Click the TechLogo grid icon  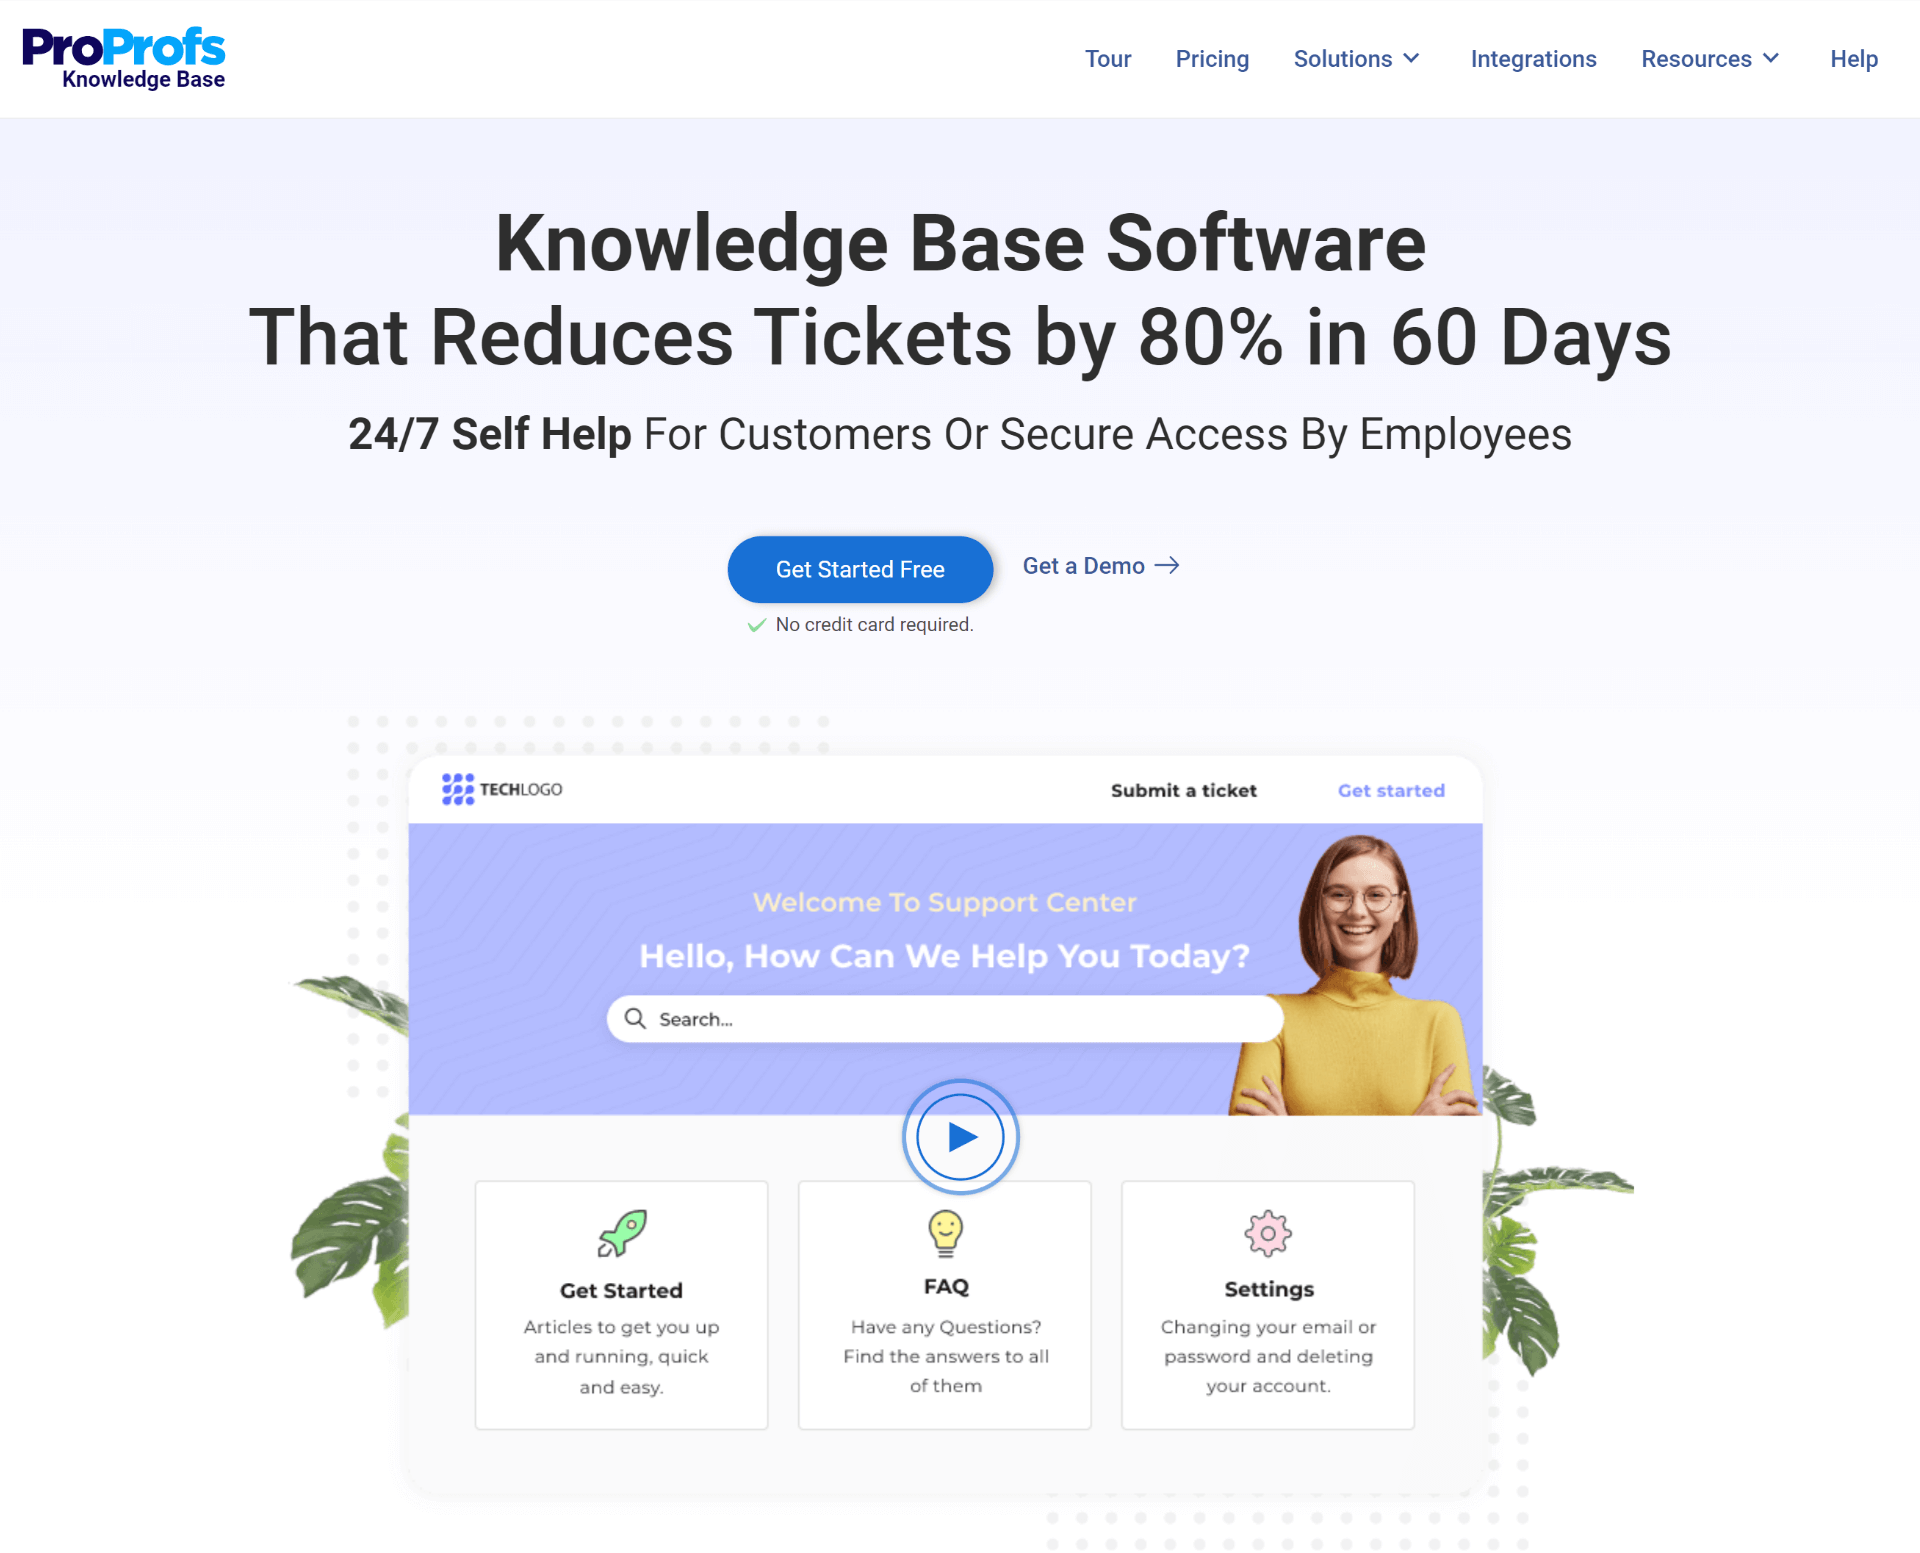click(x=459, y=788)
